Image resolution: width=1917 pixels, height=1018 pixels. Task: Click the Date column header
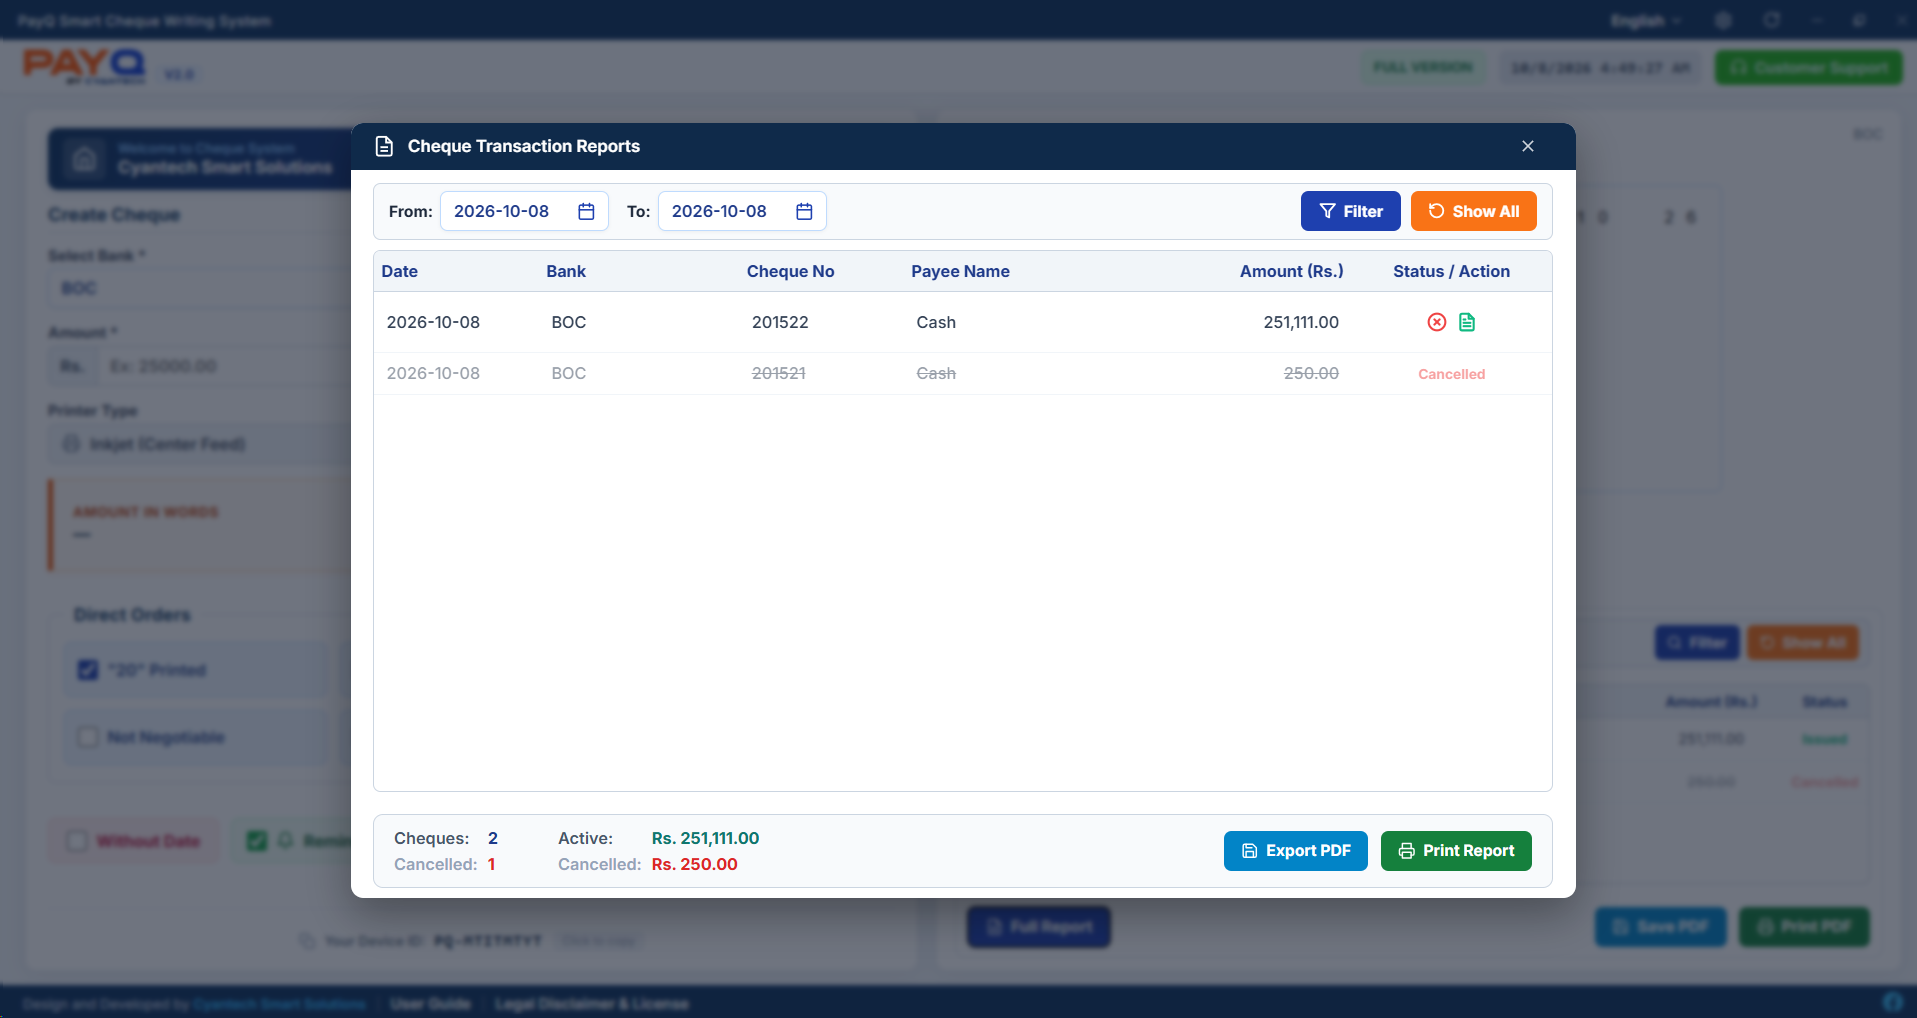[400, 271]
